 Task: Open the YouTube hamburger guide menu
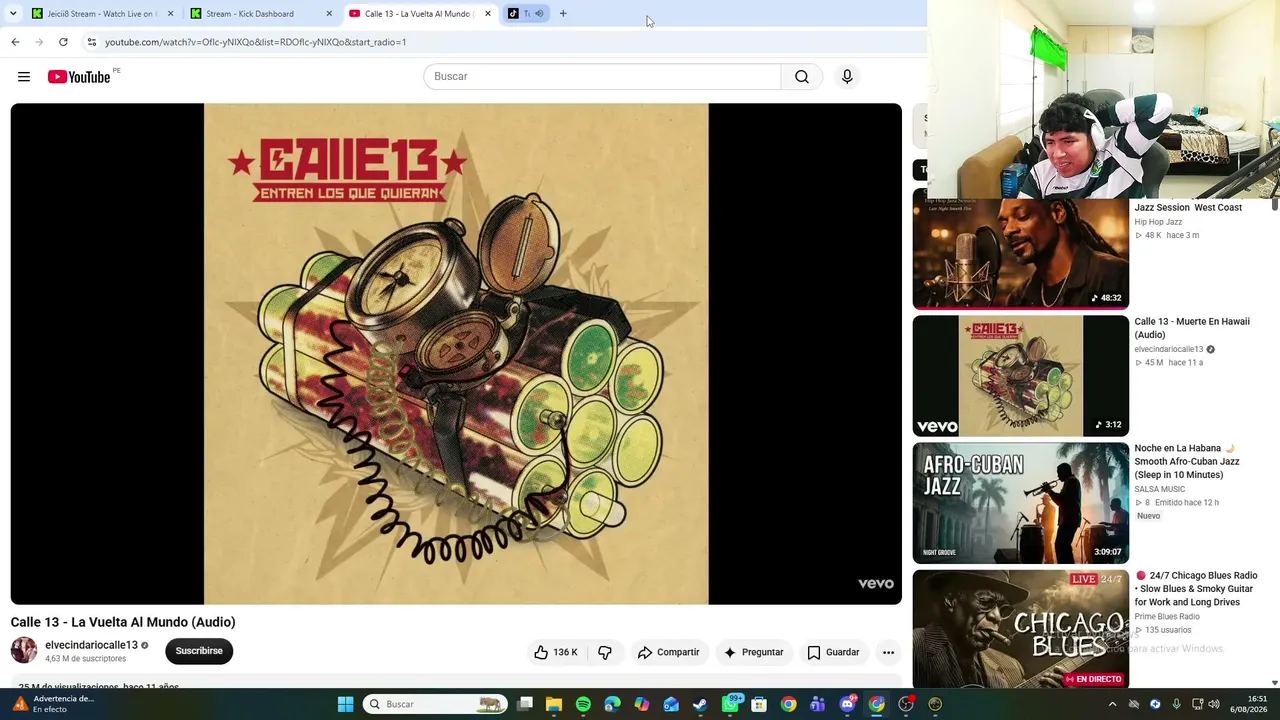(x=24, y=77)
